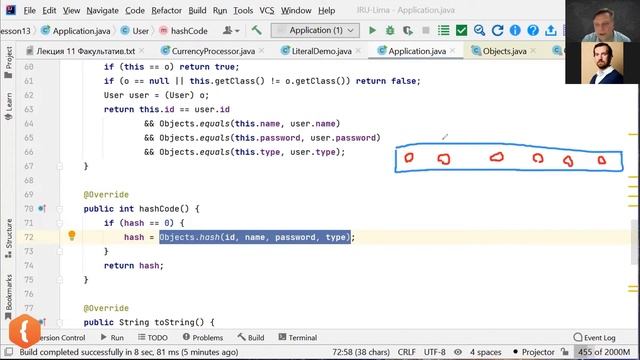Click the editor vertical scrollbar thumb

point(634,242)
